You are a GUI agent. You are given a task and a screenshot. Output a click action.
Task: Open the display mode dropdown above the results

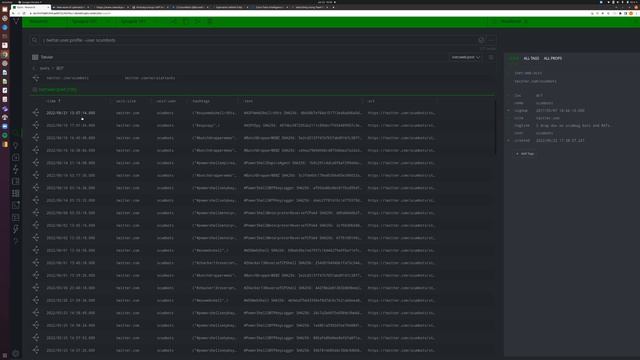pos(465,57)
